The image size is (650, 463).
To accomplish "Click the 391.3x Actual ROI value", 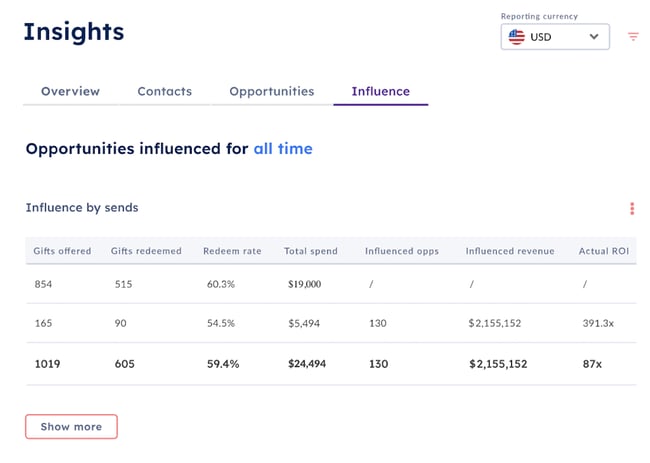I will coord(597,324).
